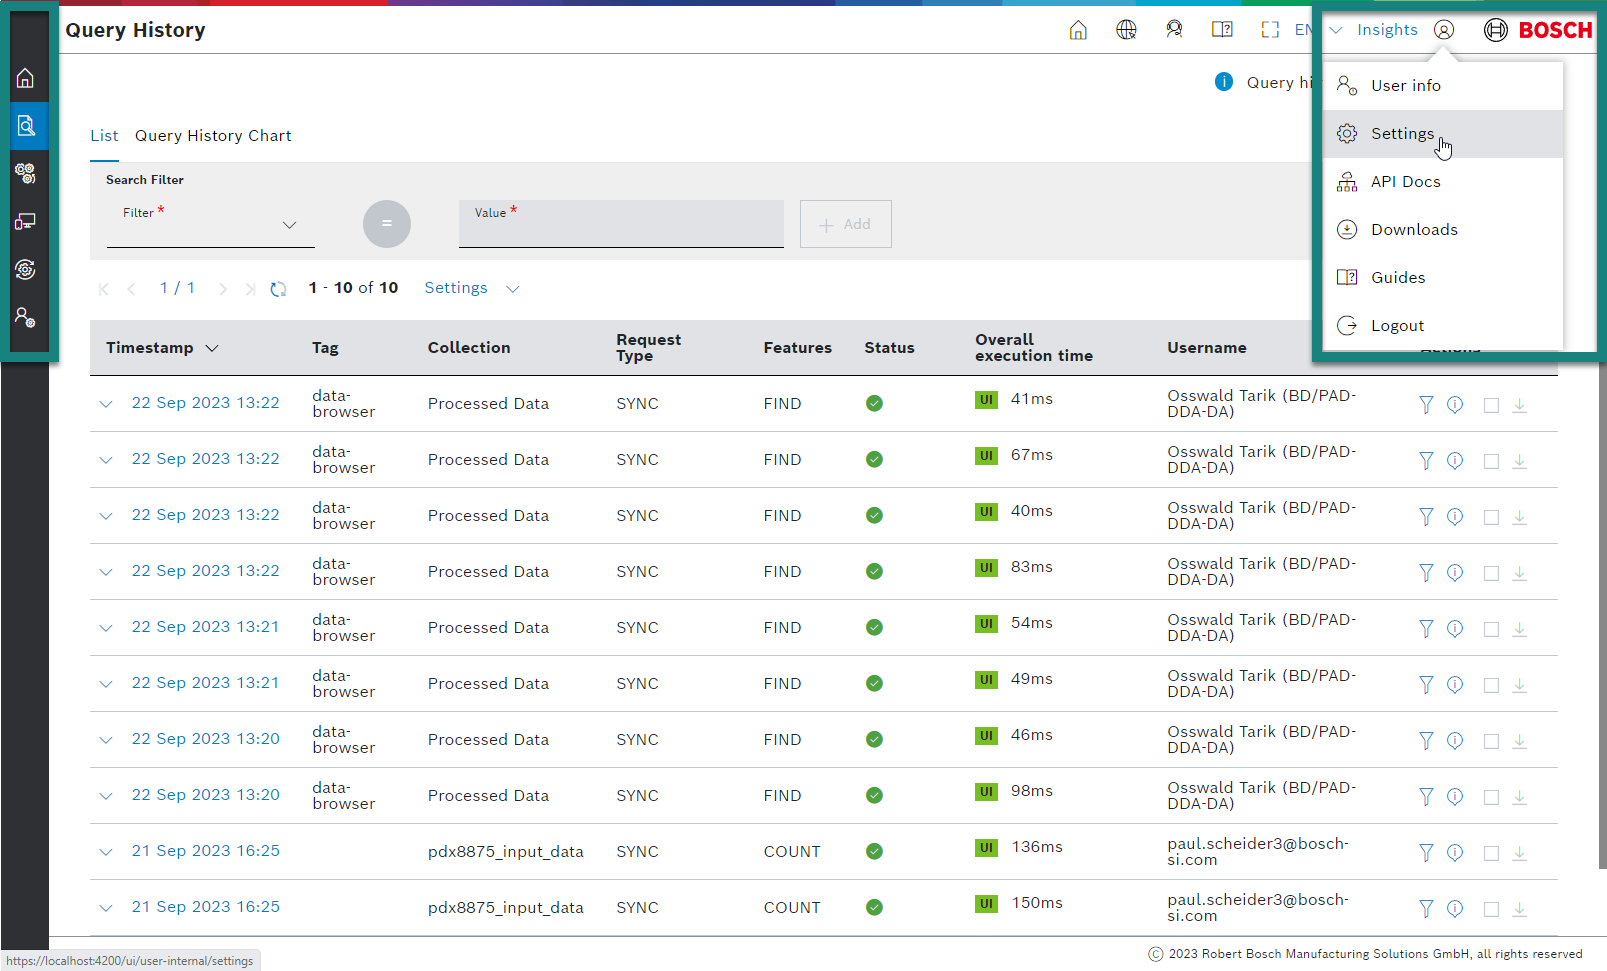Sort the table by the Timestamp column header
Screen dimensions: 1607x971
click(x=150, y=348)
